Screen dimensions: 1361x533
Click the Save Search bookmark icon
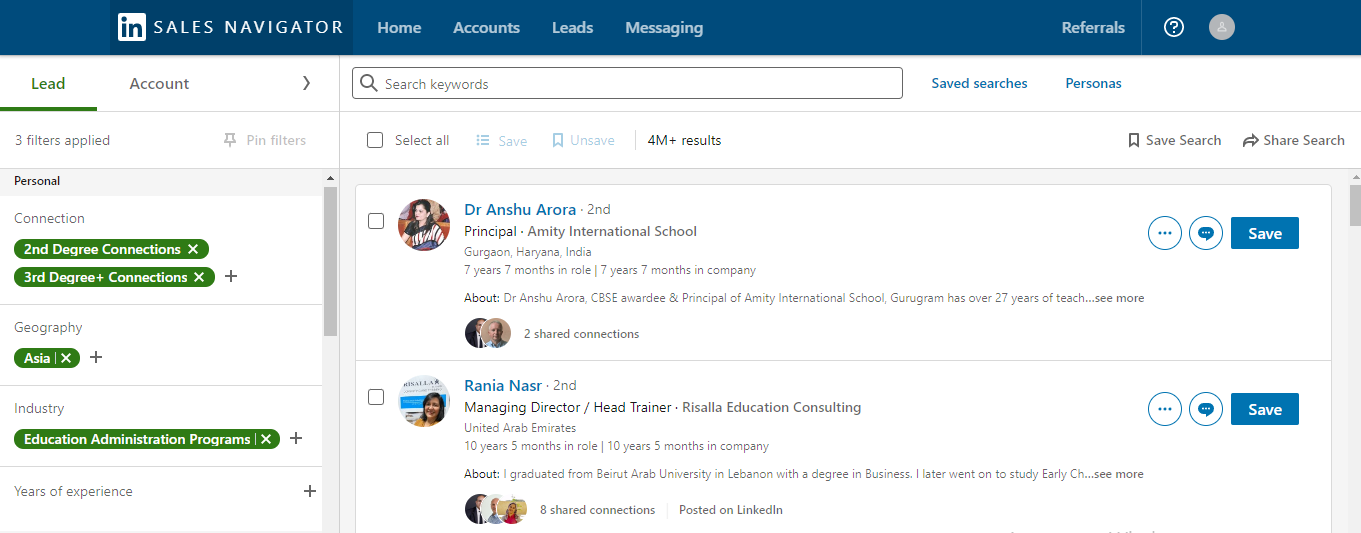(1134, 140)
